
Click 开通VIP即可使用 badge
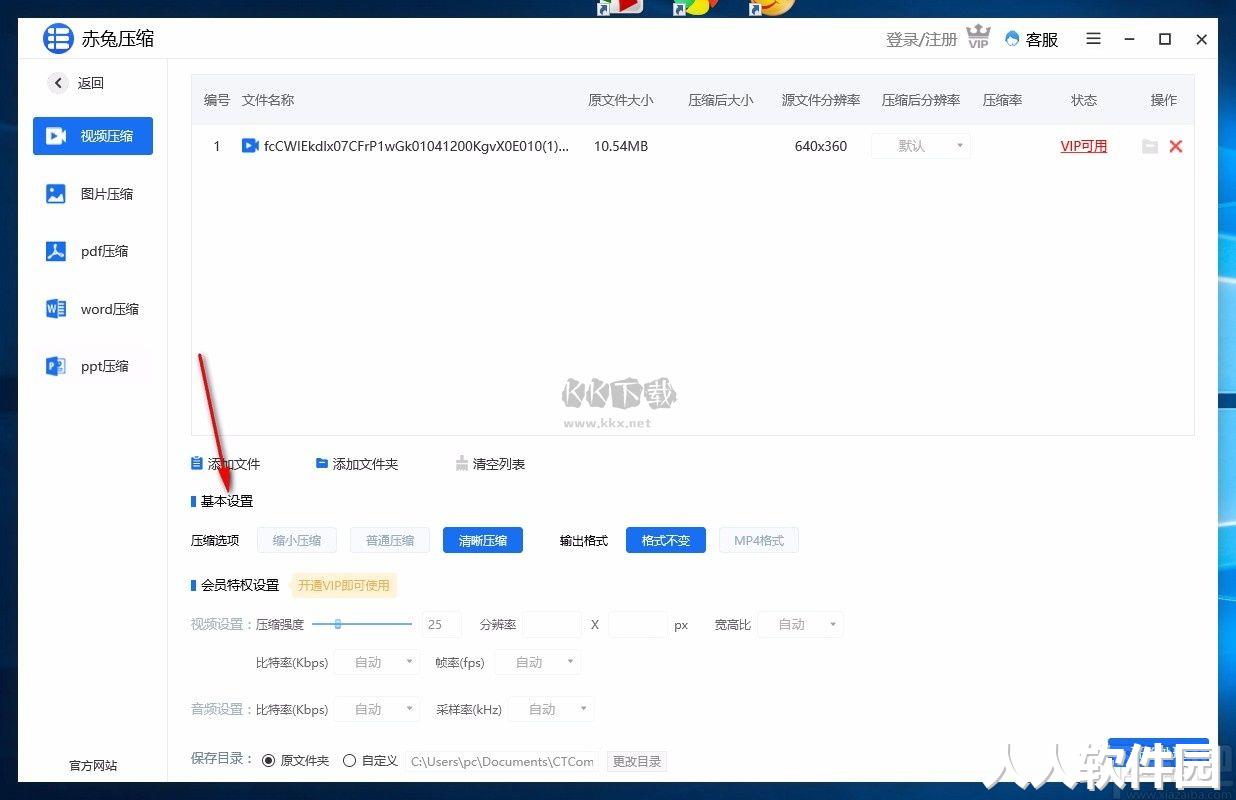pos(344,585)
